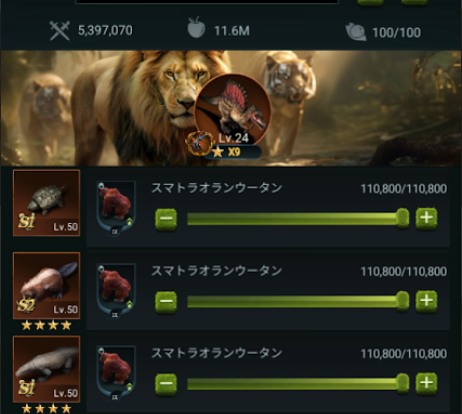Image resolution: width=462 pixels, height=414 pixels.
Task: Select the platypus S2 Lv.50 hero card
Action: pyautogui.click(x=46, y=286)
